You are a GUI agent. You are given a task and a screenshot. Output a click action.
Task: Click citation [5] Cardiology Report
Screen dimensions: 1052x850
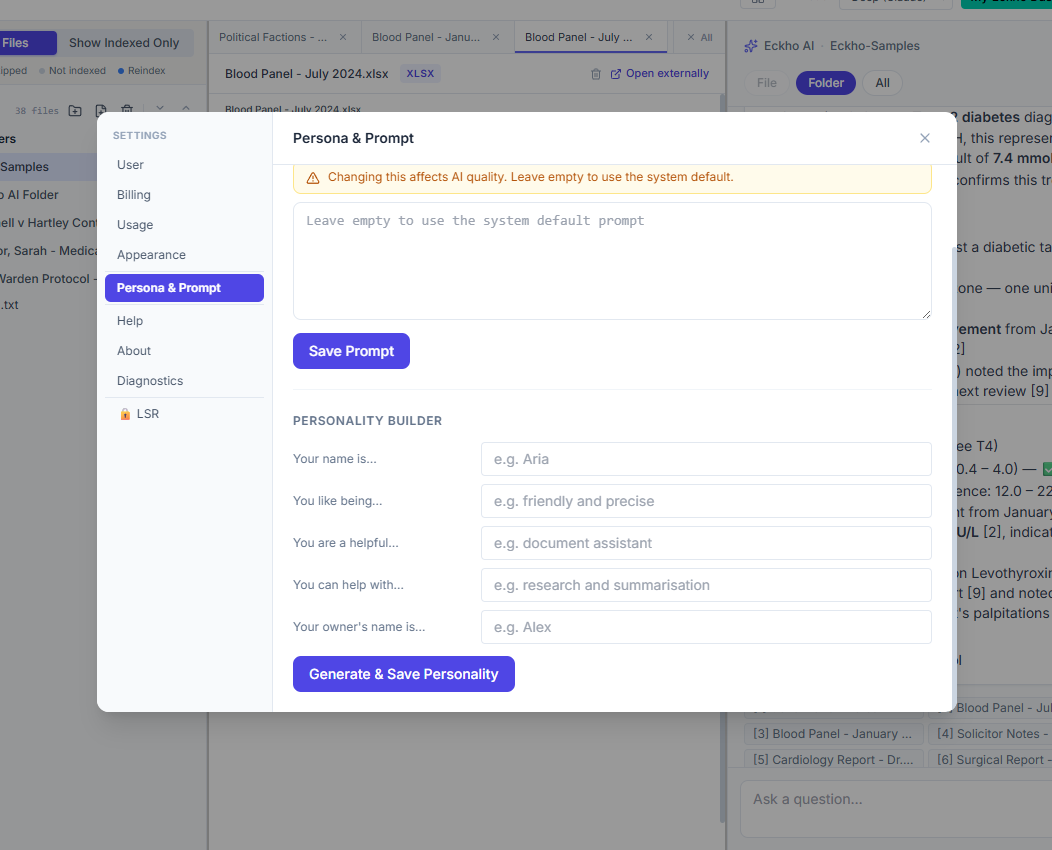click(833, 759)
